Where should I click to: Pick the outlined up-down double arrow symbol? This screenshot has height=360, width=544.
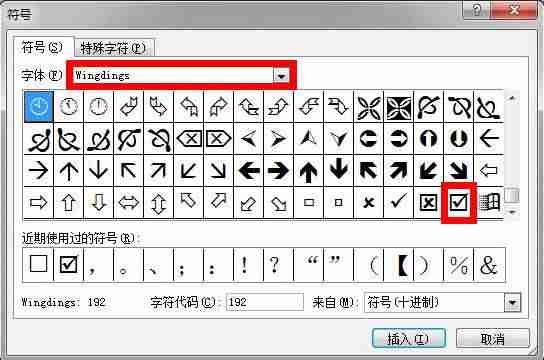[158, 202]
